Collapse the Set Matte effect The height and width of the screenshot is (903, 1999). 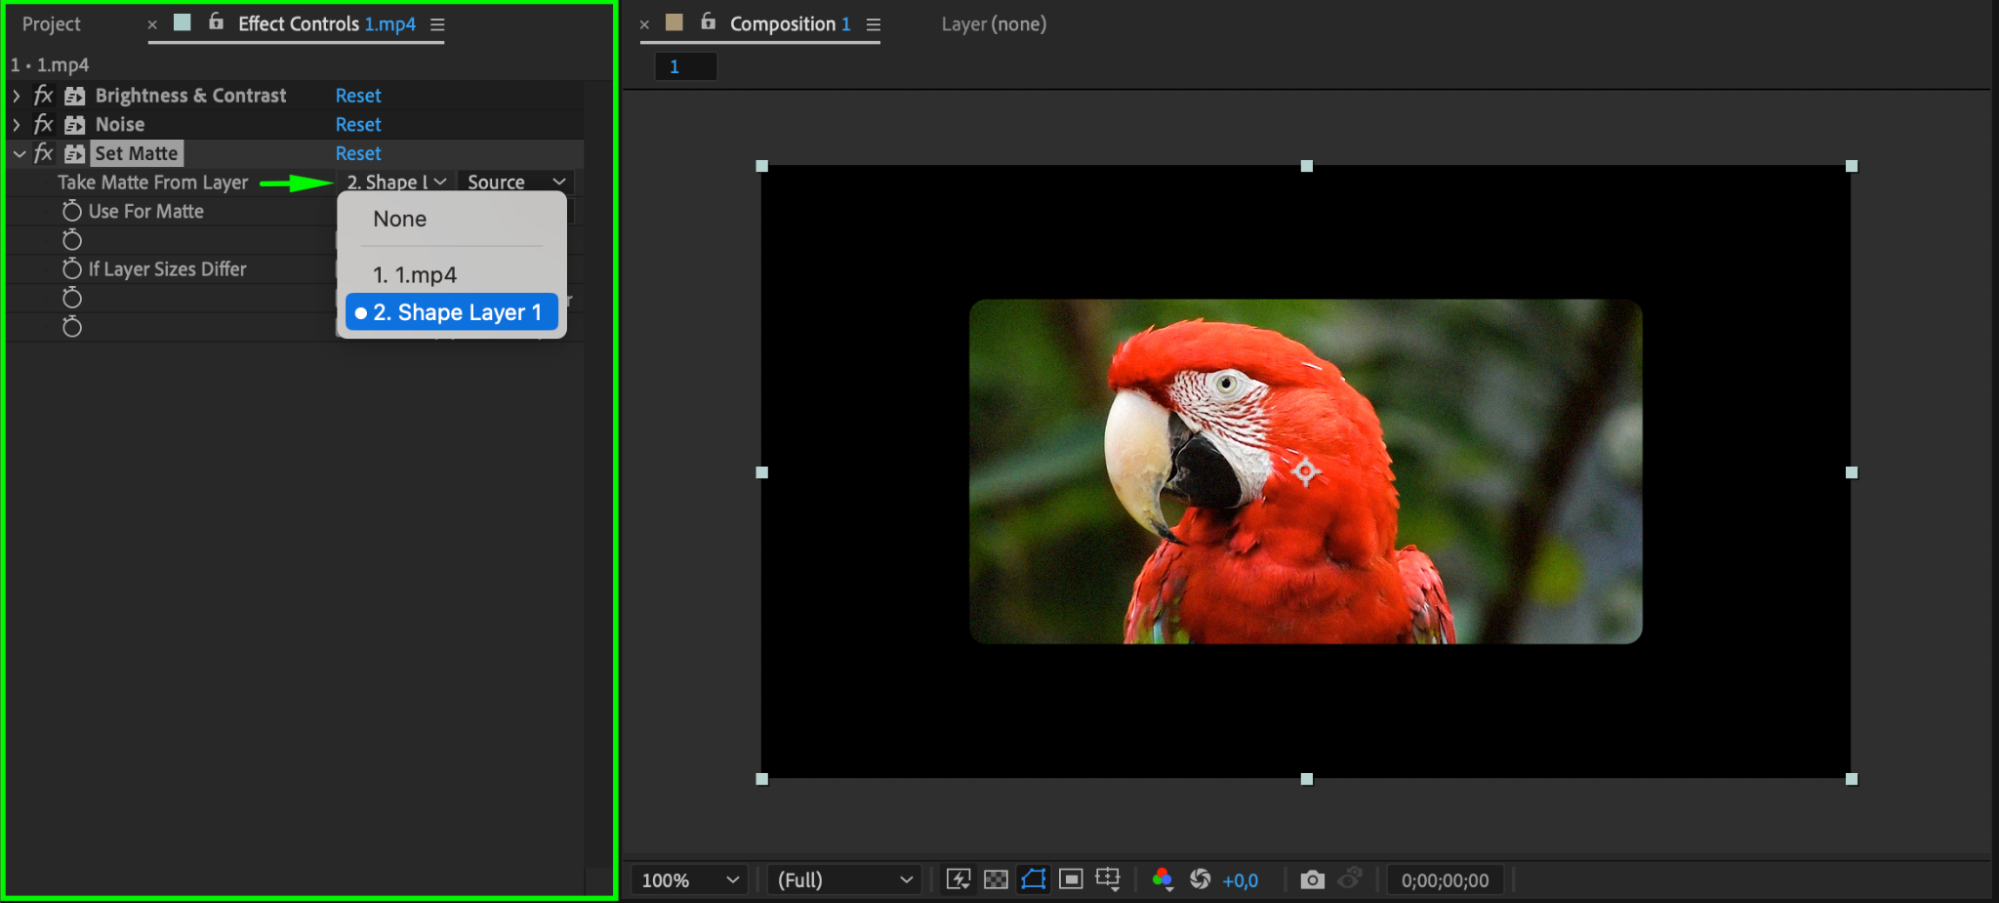19,153
